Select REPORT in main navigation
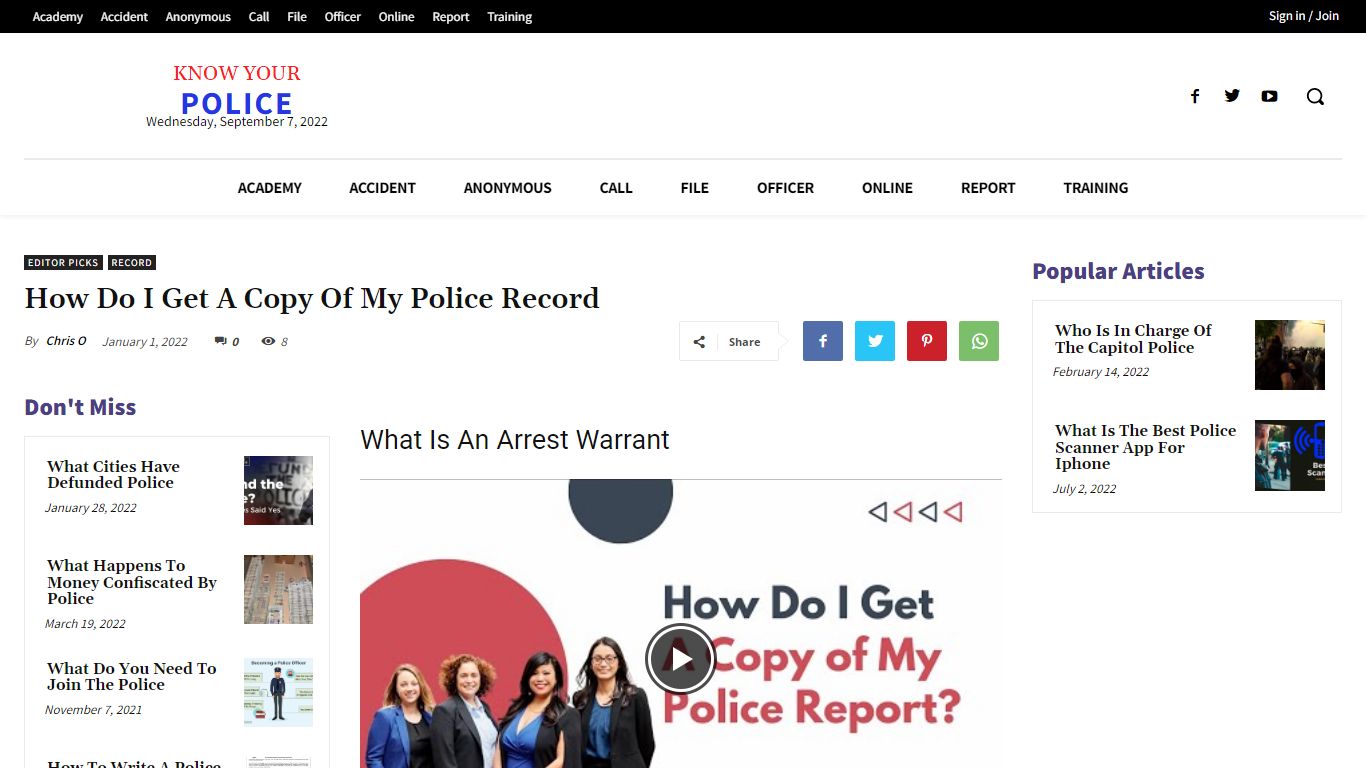1366x768 pixels. pyautogui.click(x=988, y=188)
